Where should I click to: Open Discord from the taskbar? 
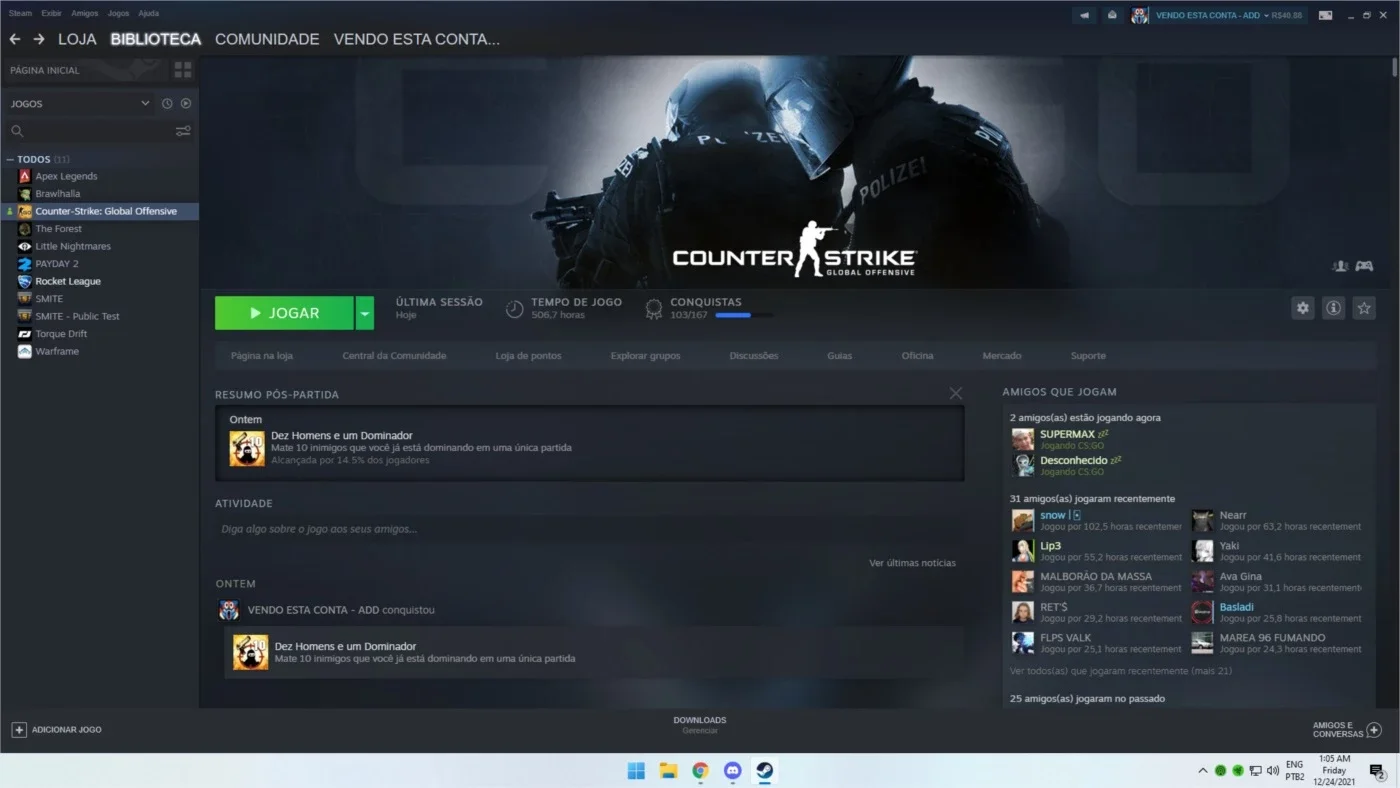click(732, 770)
